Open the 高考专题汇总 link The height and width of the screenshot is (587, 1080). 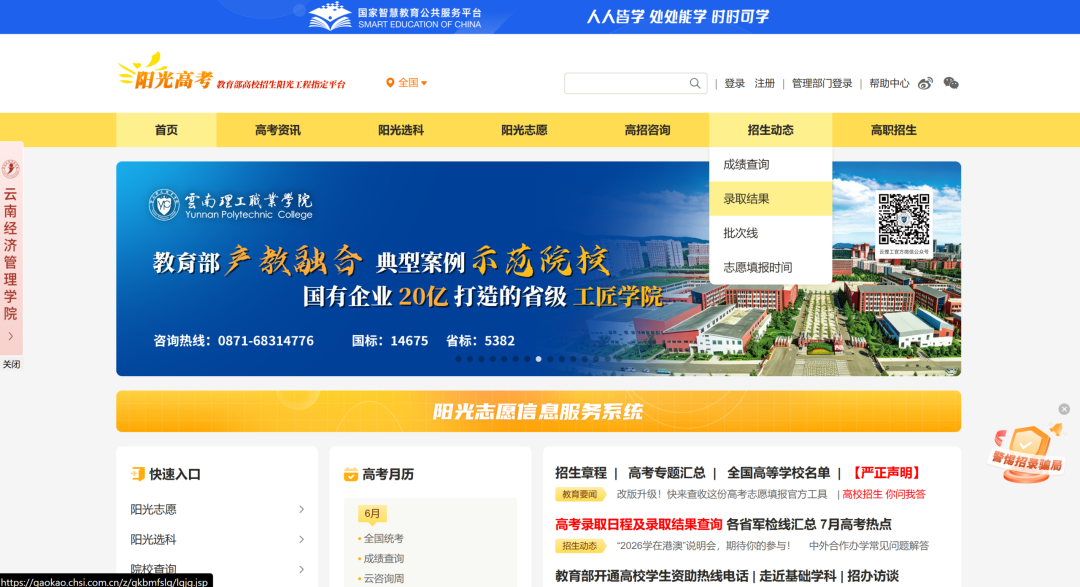coord(667,473)
